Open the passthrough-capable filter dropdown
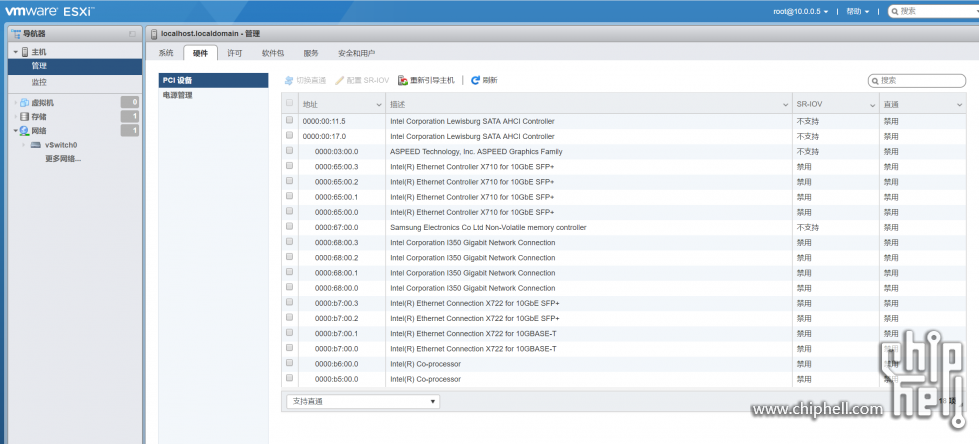979x444 pixels. [363, 402]
